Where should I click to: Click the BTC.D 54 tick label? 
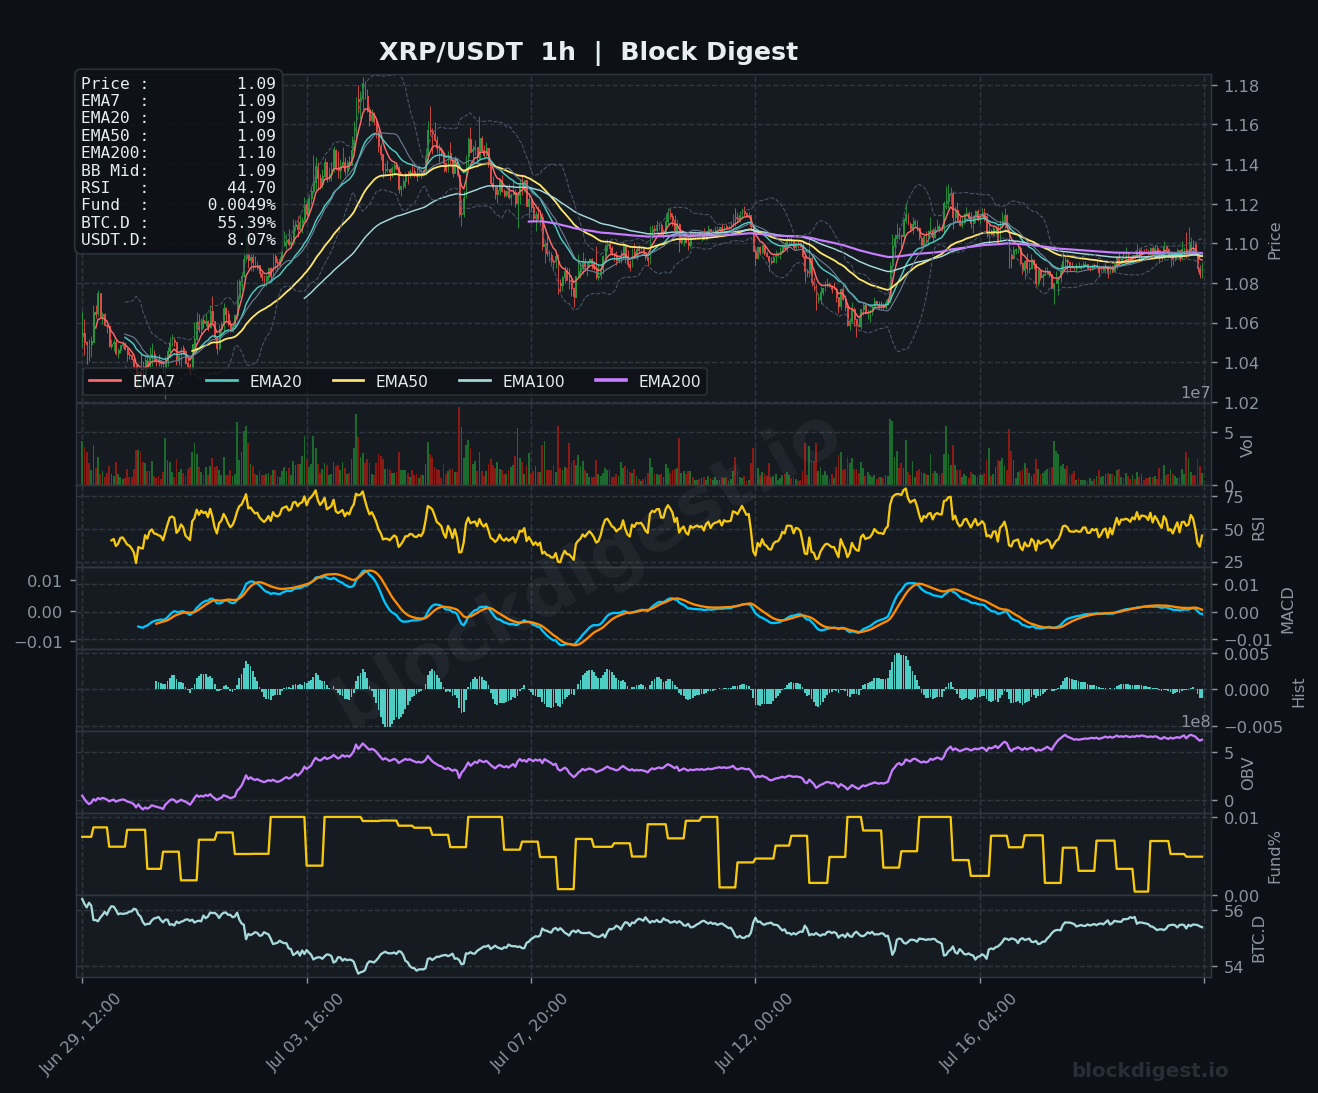1233,967
